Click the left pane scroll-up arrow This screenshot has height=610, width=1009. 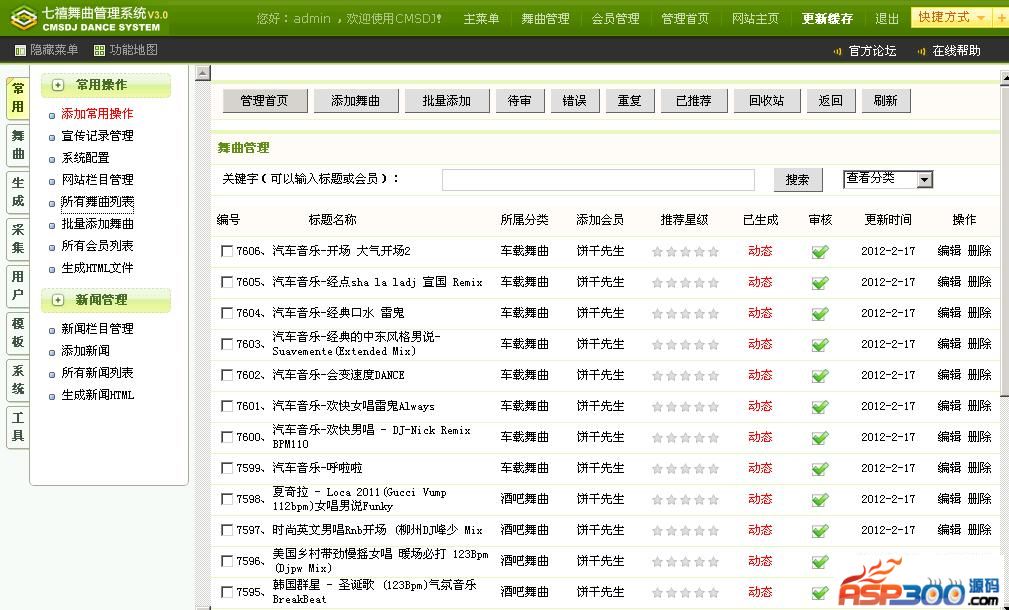coord(203,73)
